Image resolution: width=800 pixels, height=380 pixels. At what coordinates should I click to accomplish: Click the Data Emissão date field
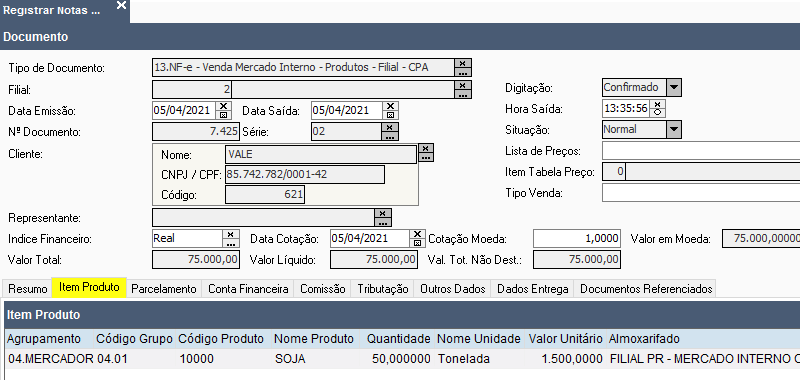(184, 110)
